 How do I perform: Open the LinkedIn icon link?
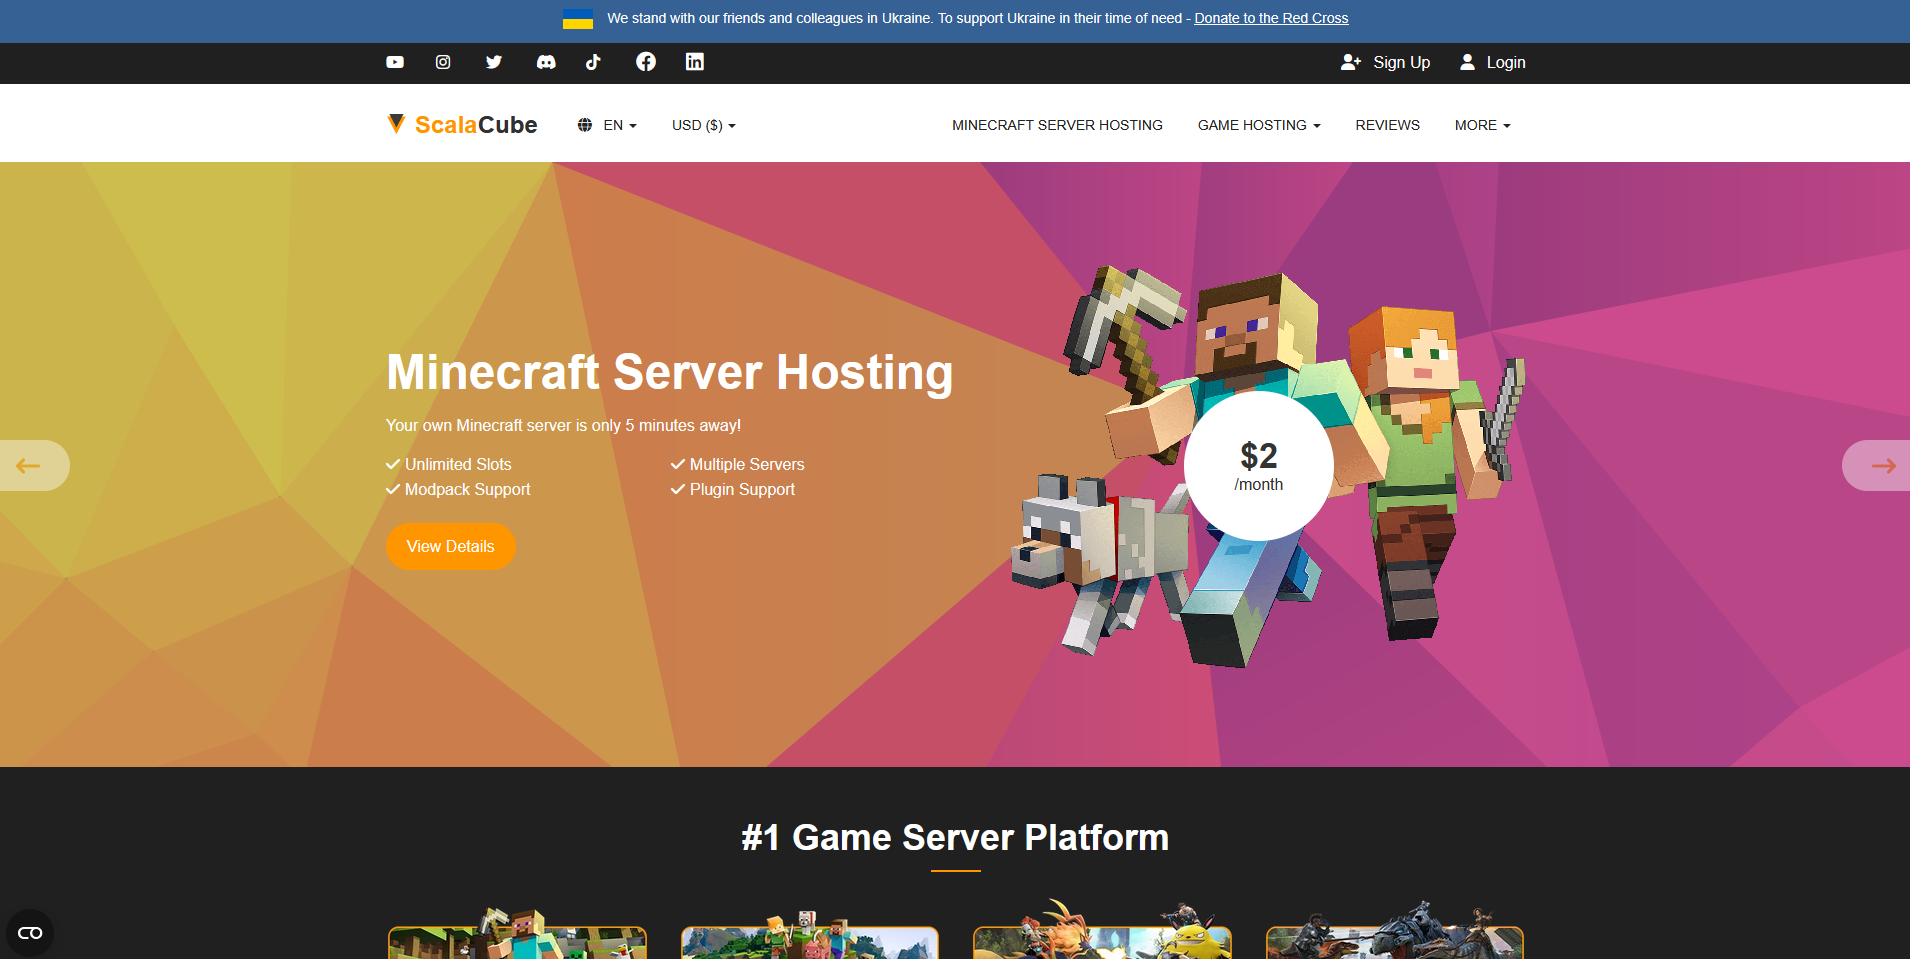(695, 62)
